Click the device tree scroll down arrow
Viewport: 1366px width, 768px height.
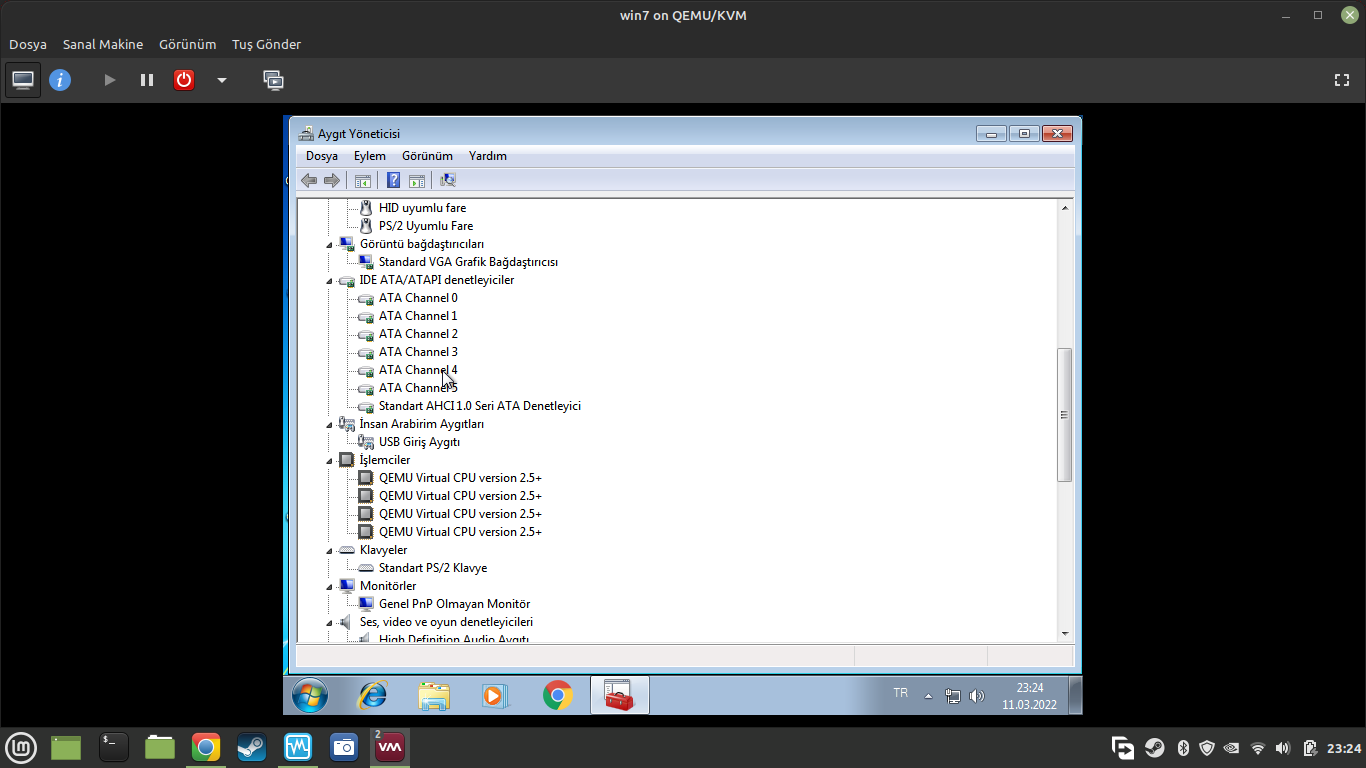click(x=1065, y=633)
